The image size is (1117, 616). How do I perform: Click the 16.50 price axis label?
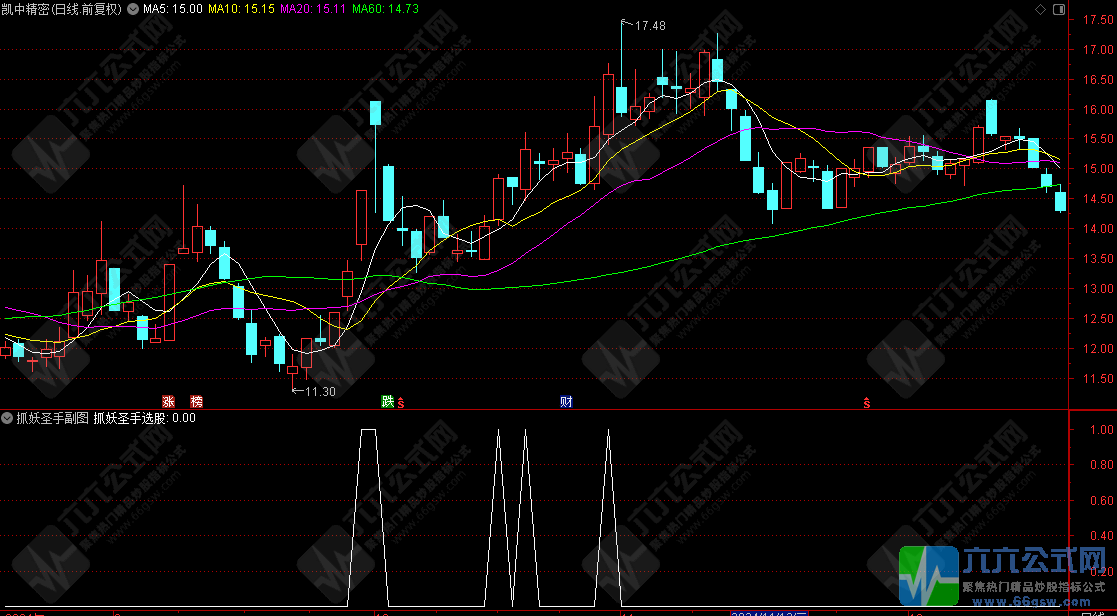[x=1096, y=80]
